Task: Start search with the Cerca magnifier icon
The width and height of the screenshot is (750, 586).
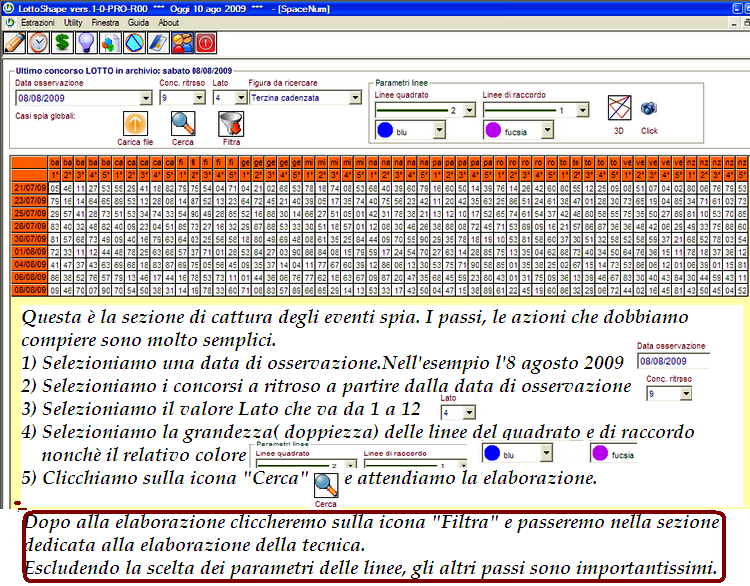Action: click(x=183, y=124)
